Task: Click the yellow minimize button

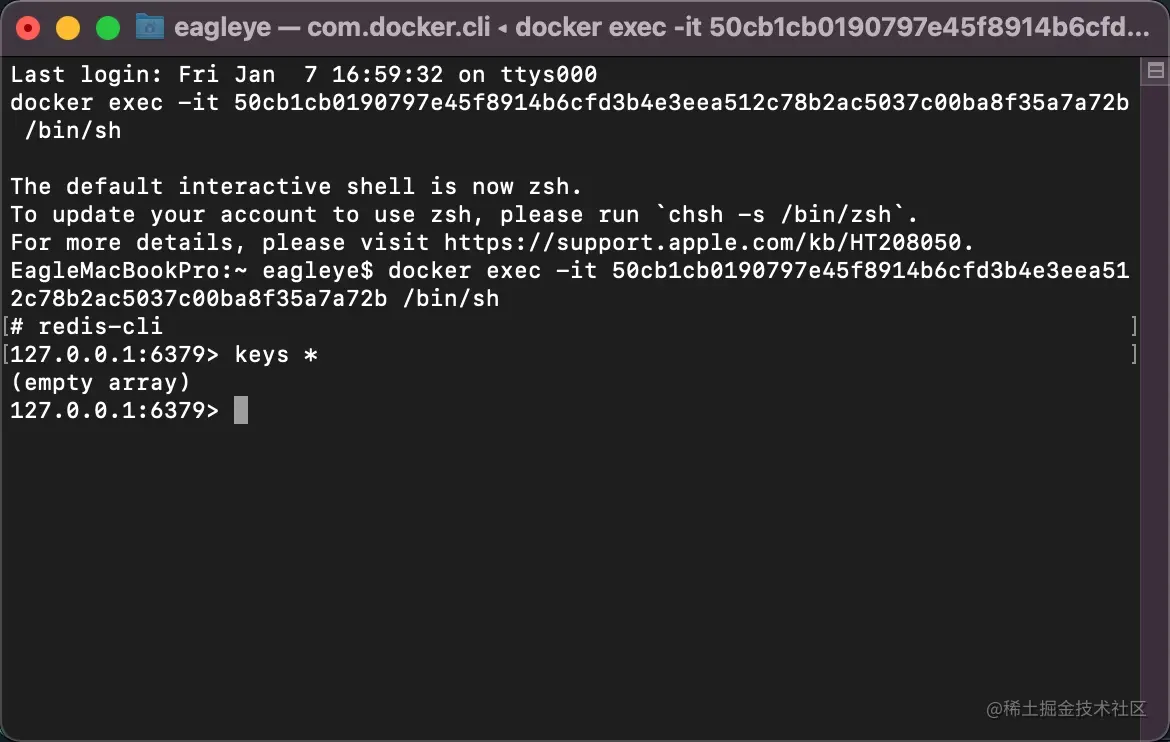Action: (68, 29)
